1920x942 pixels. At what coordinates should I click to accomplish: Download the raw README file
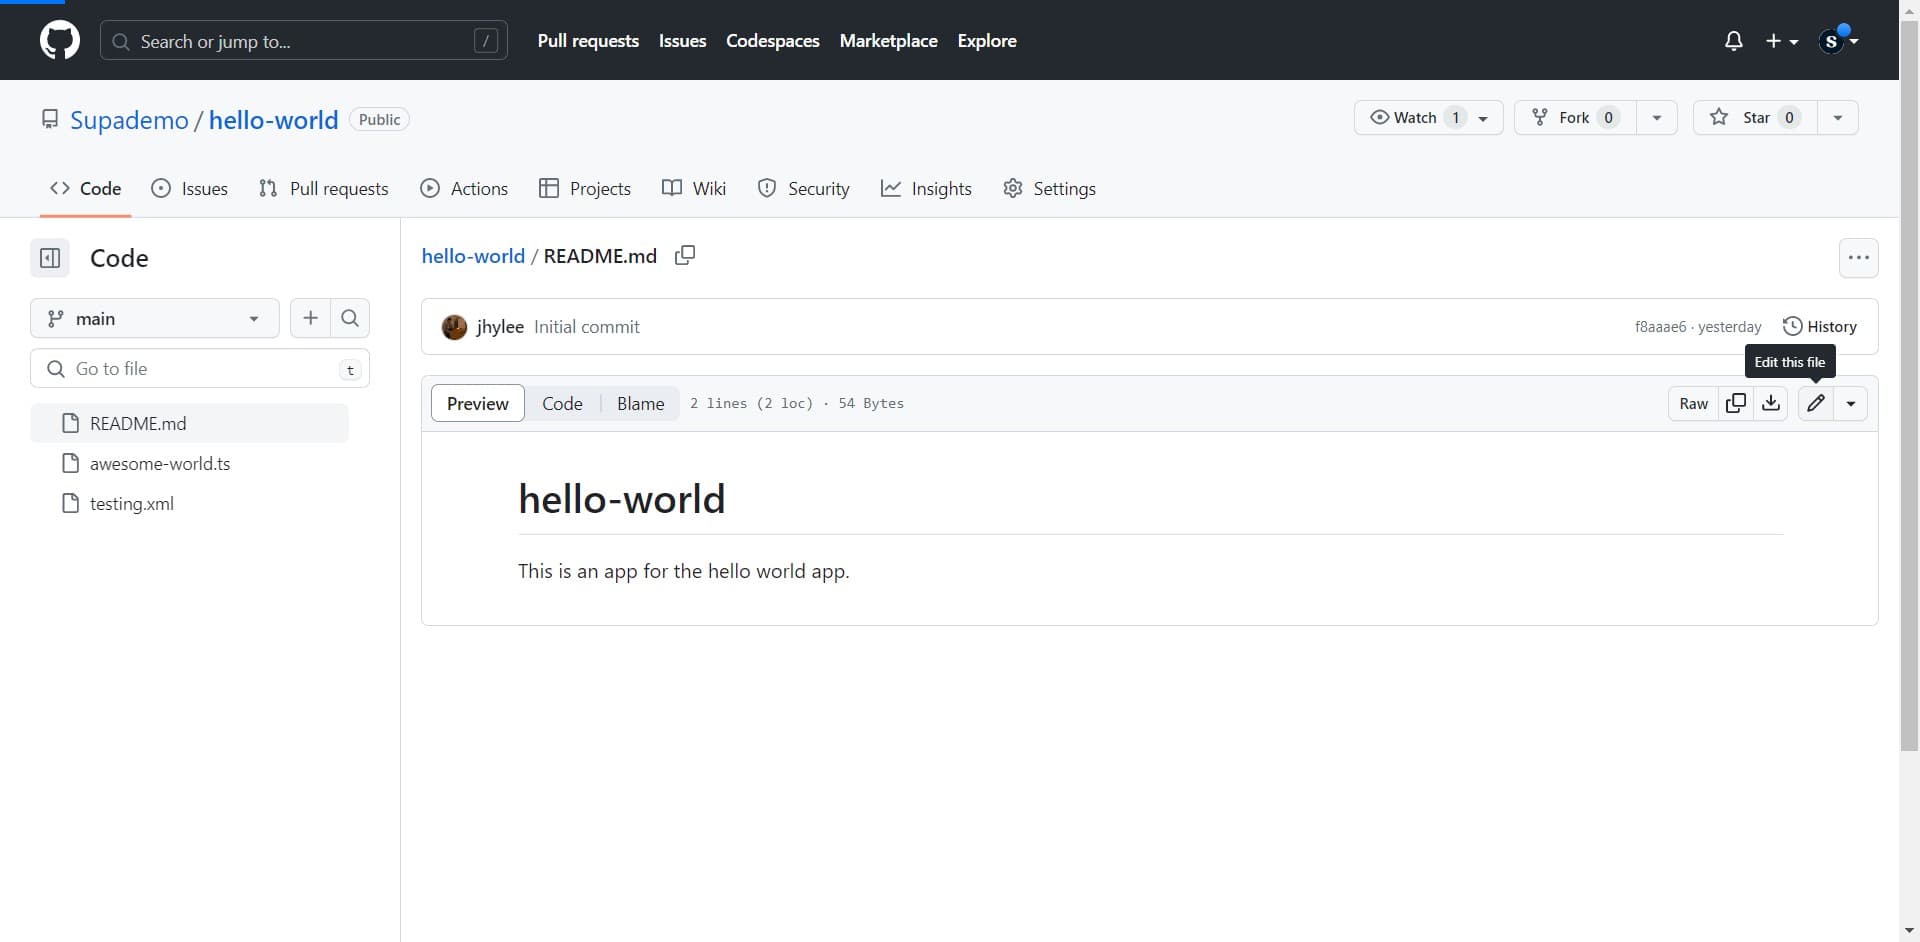1770,403
